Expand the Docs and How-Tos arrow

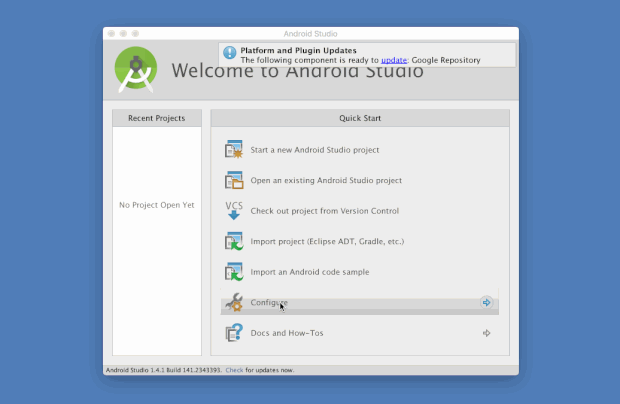pos(486,333)
